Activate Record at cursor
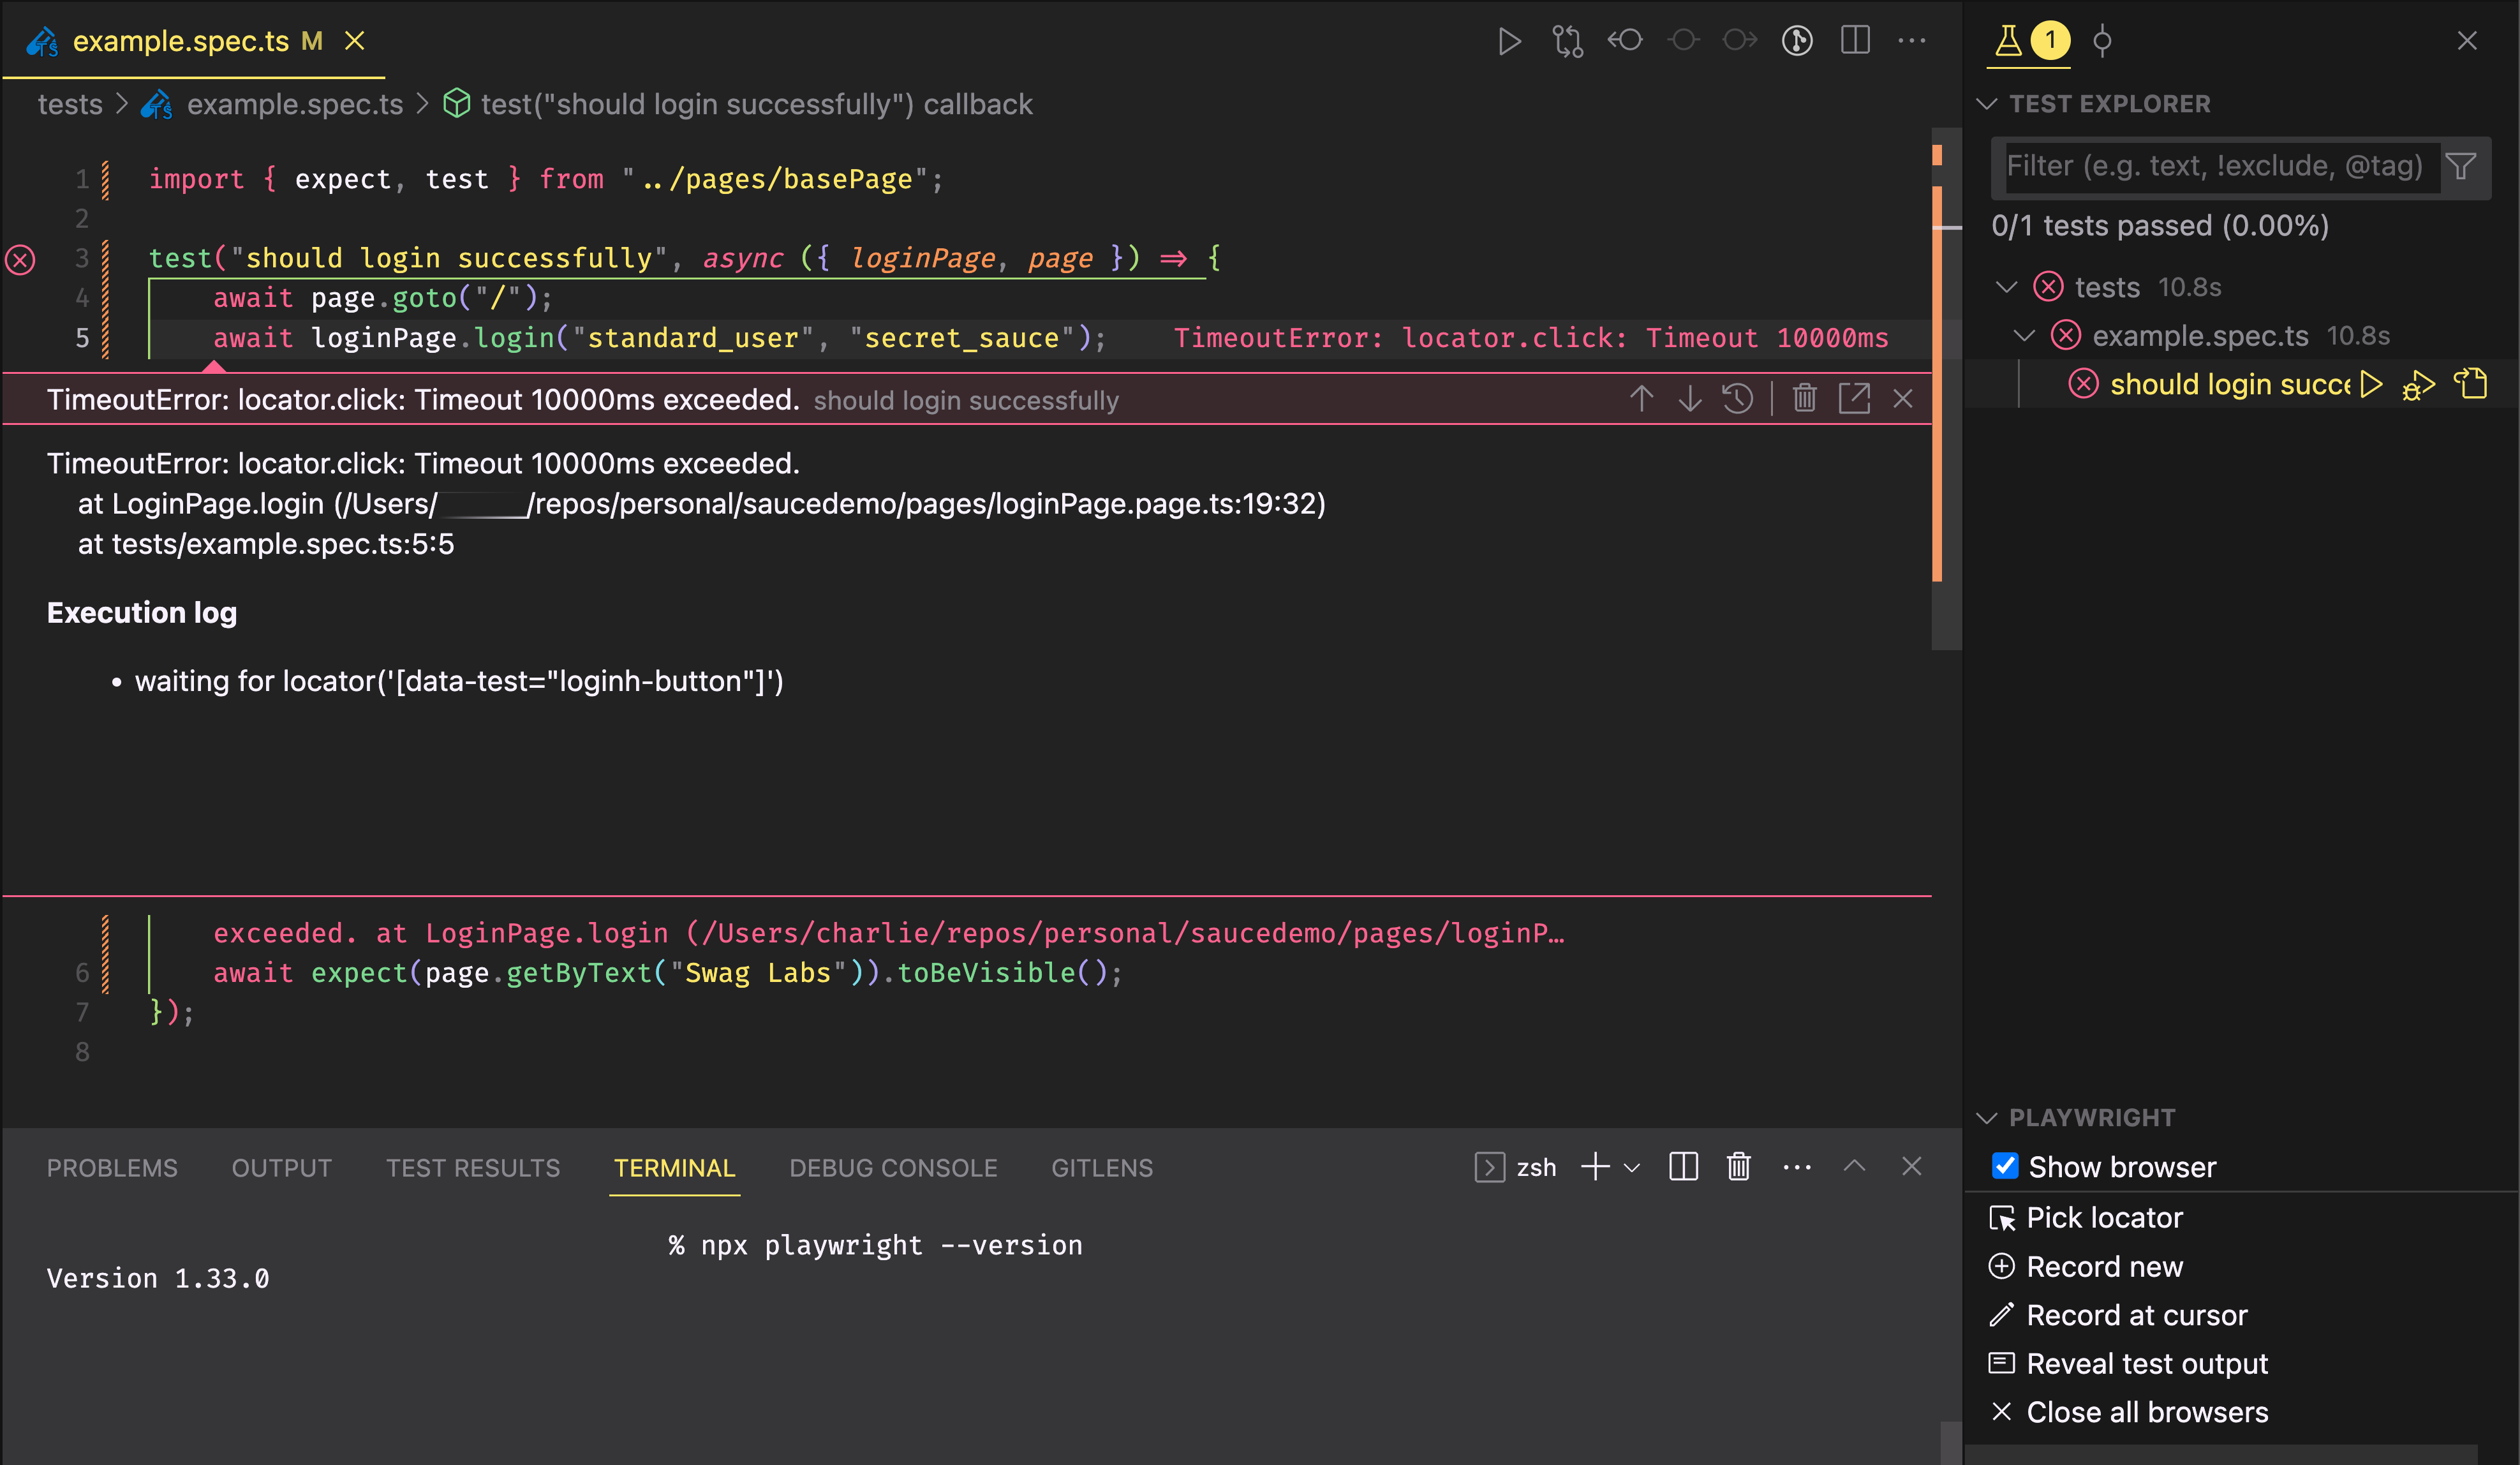2520x1465 pixels. point(2136,1315)
